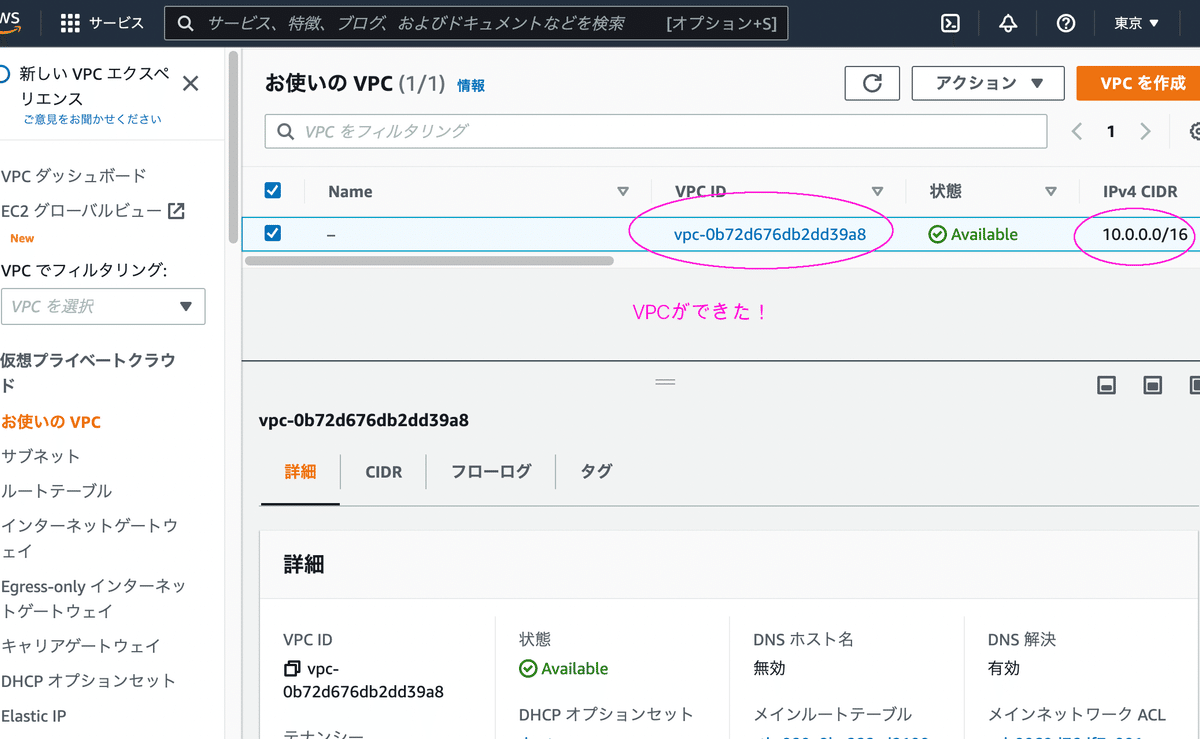Toggle the select-all checkbox in table header

272,190
